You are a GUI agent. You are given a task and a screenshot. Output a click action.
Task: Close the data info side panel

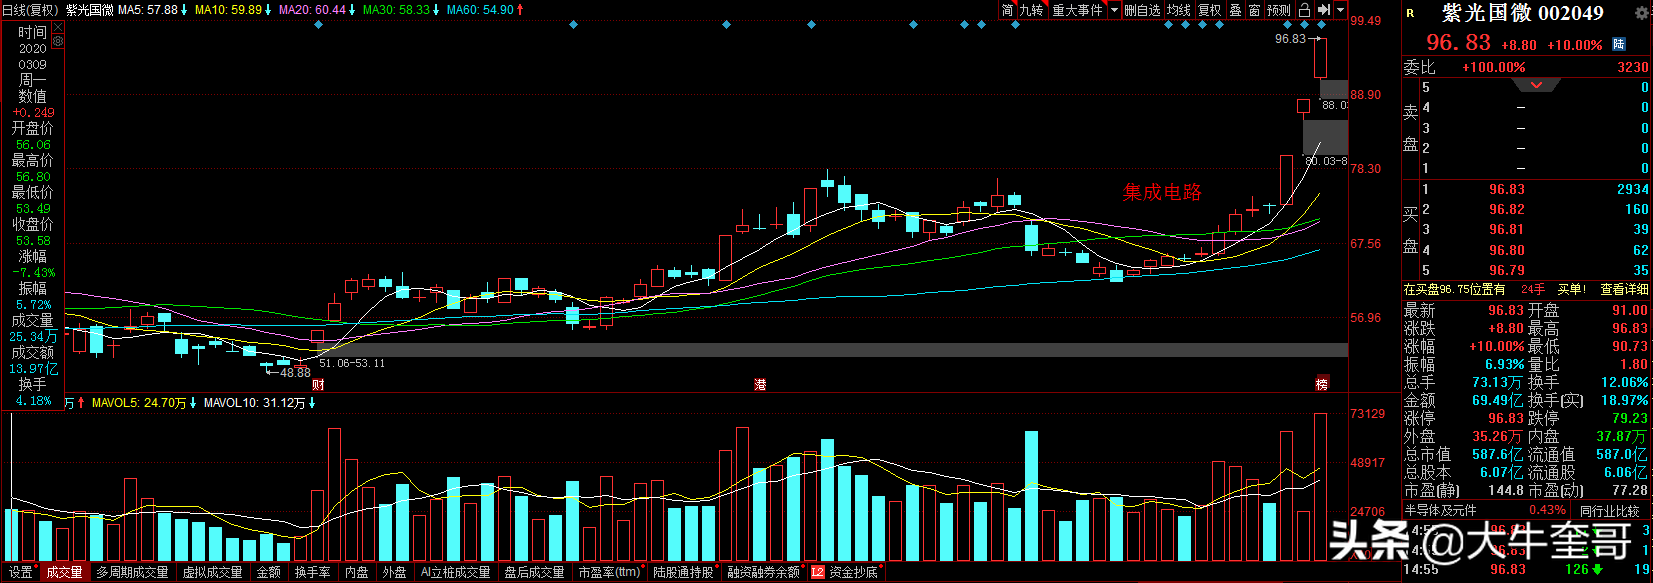pos(58,29)
